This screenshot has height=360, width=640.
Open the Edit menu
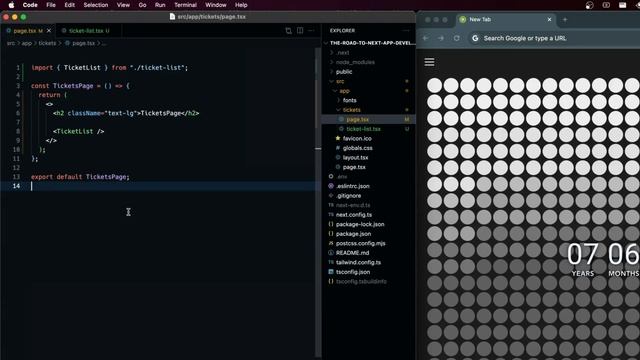tap(69, 5)
